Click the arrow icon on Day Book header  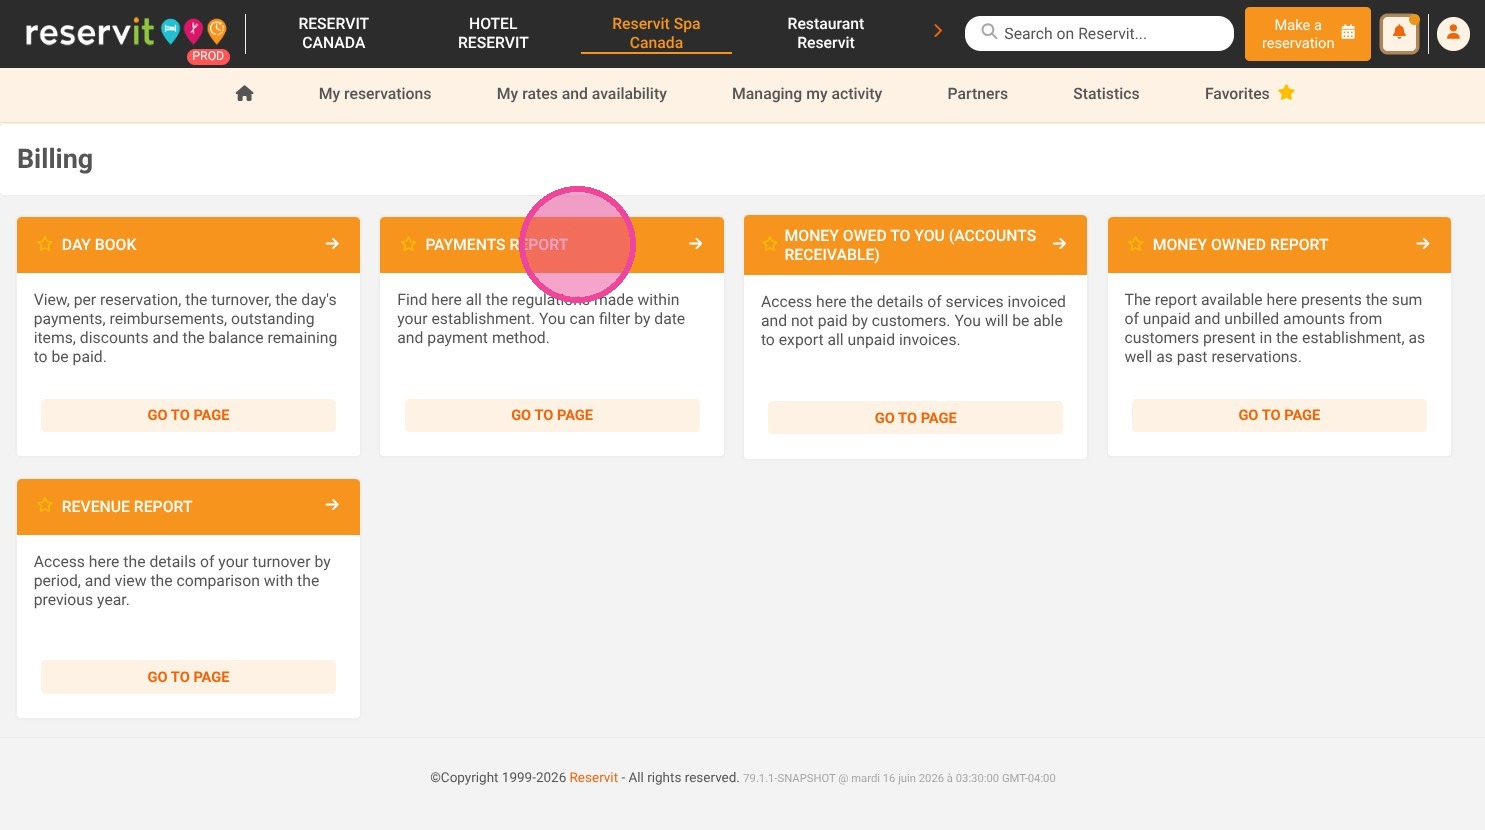[332, 244]
